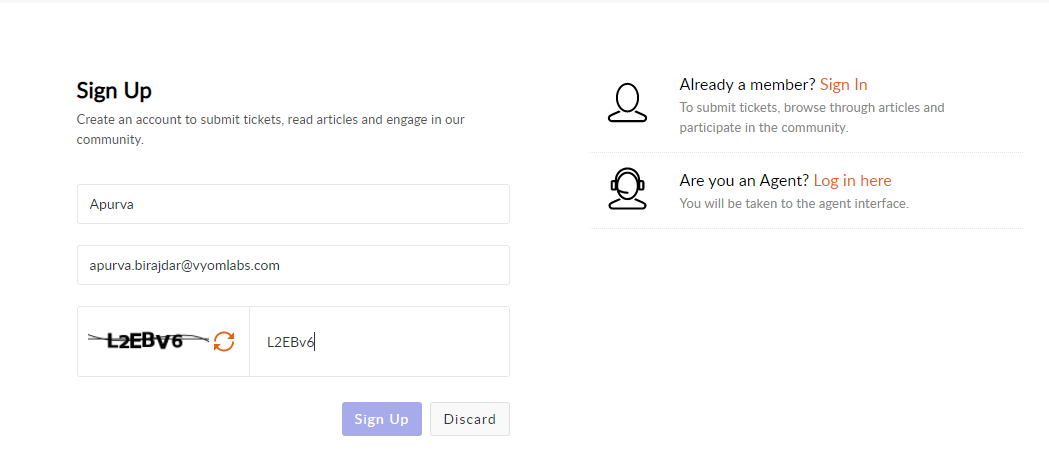1049x458 pixels.
Task: Click the captcha text entry field
Action: click(379, 342)
